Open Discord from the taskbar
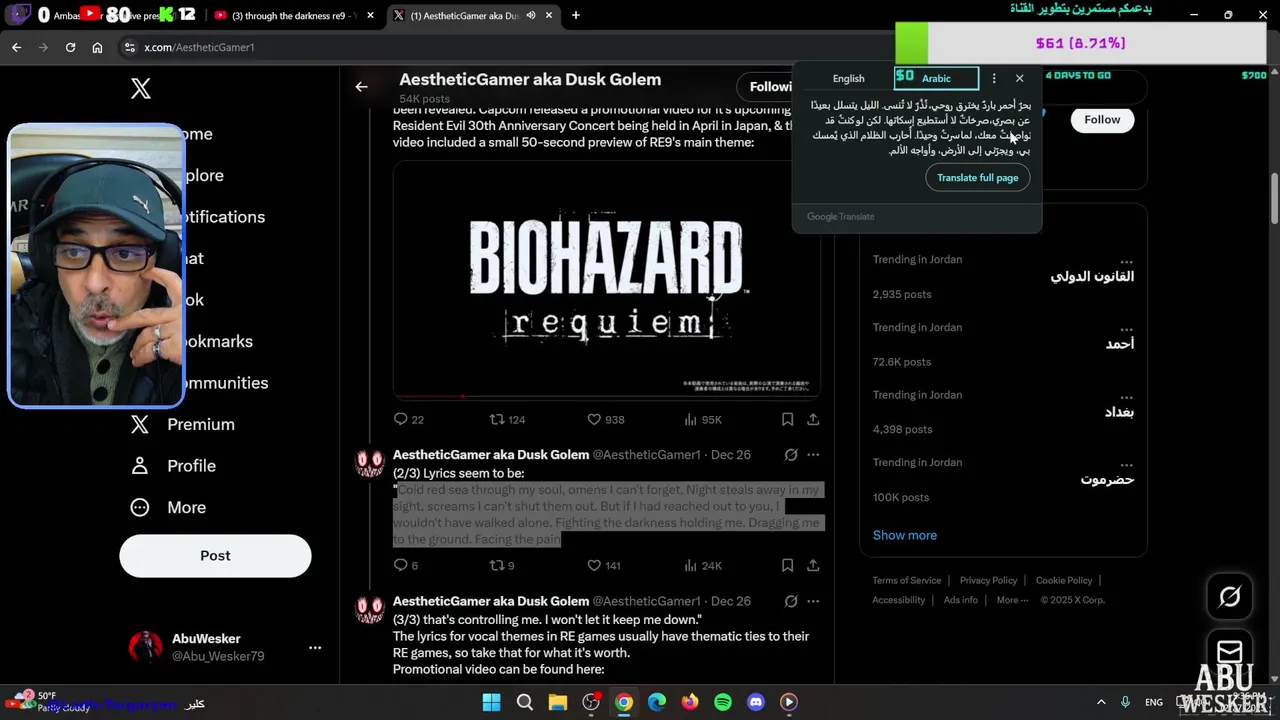Viewport: 1280px width, 720px height. tap(756, 702)
